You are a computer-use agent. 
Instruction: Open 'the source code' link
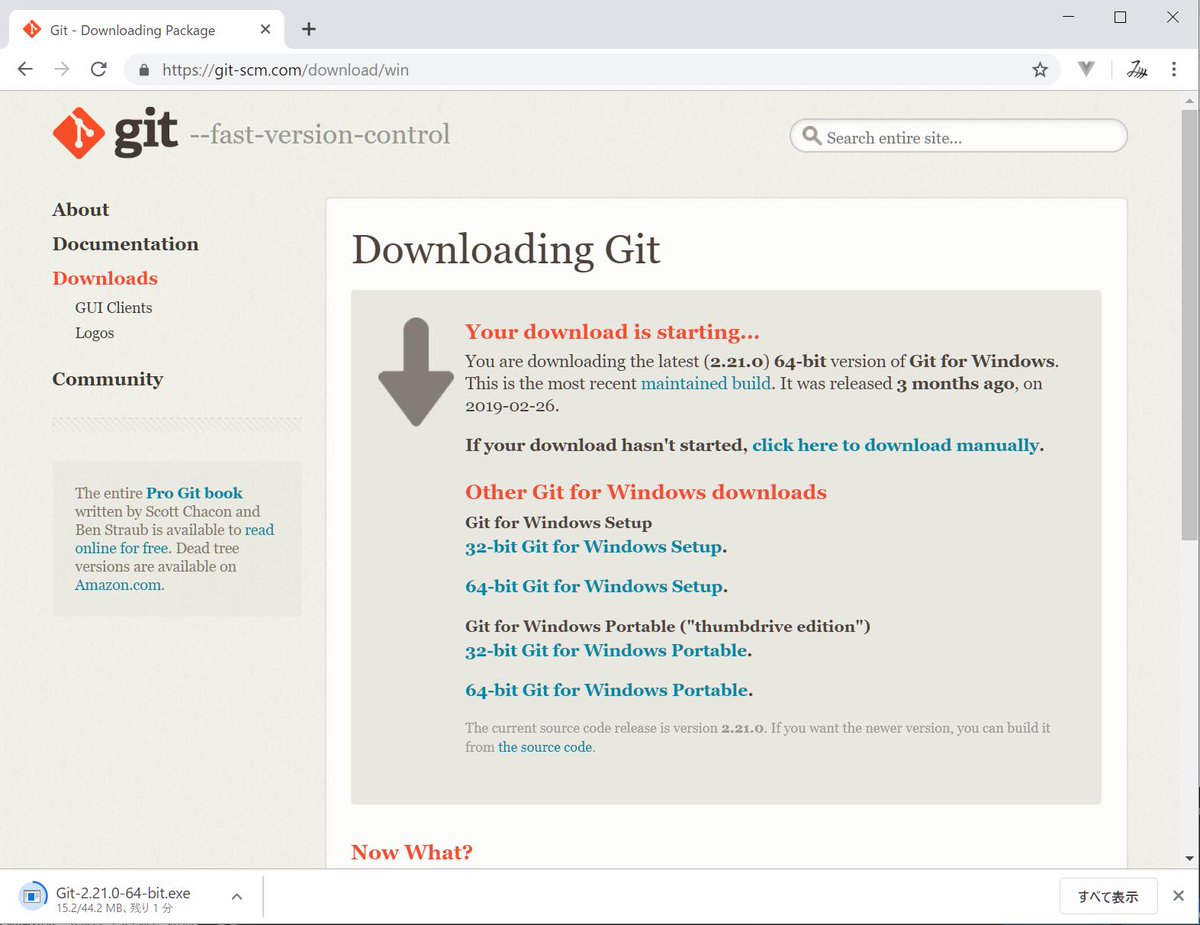(545, 747)
